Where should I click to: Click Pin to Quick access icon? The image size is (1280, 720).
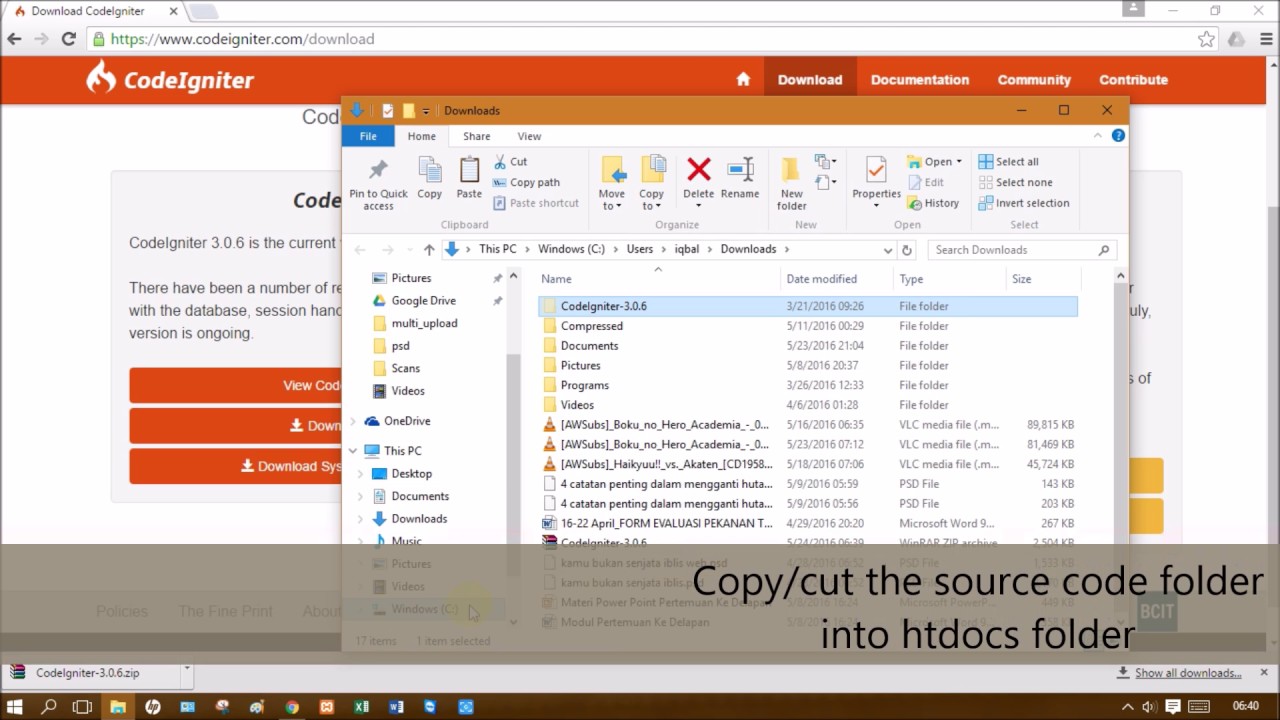coord(378,170)
